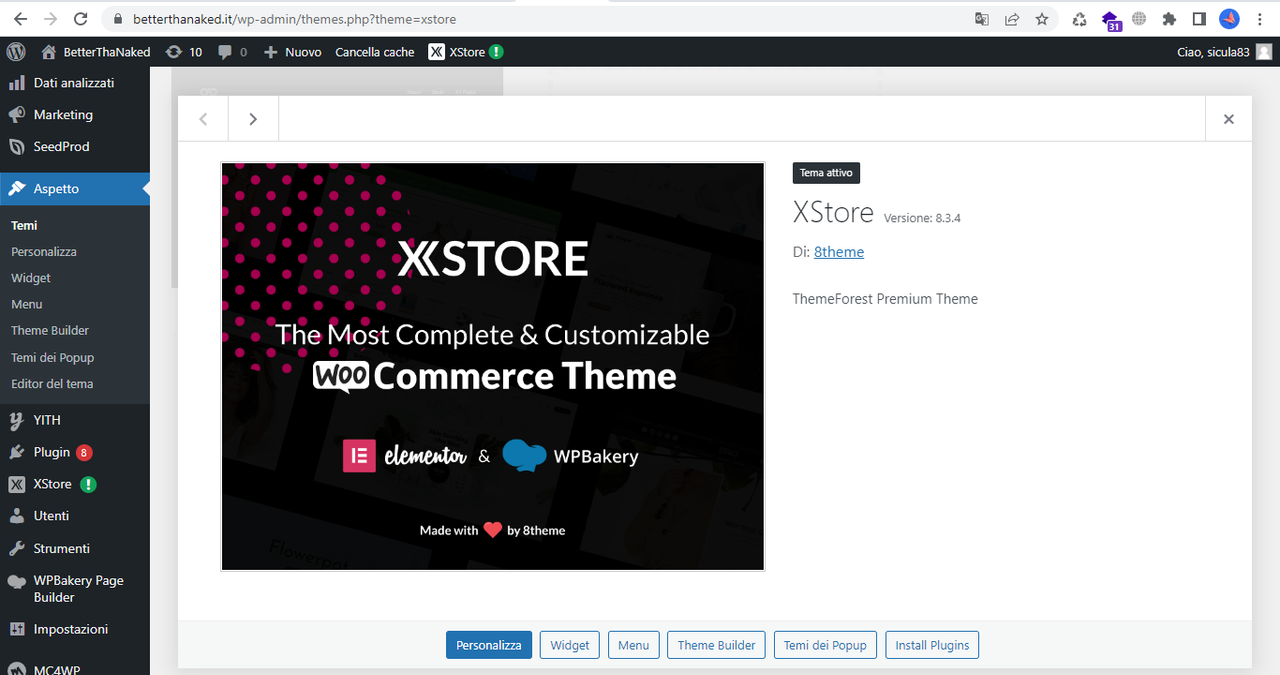Click the Menu button in footer
This screenshot has height=675, width=1280.
coord(633,645)
